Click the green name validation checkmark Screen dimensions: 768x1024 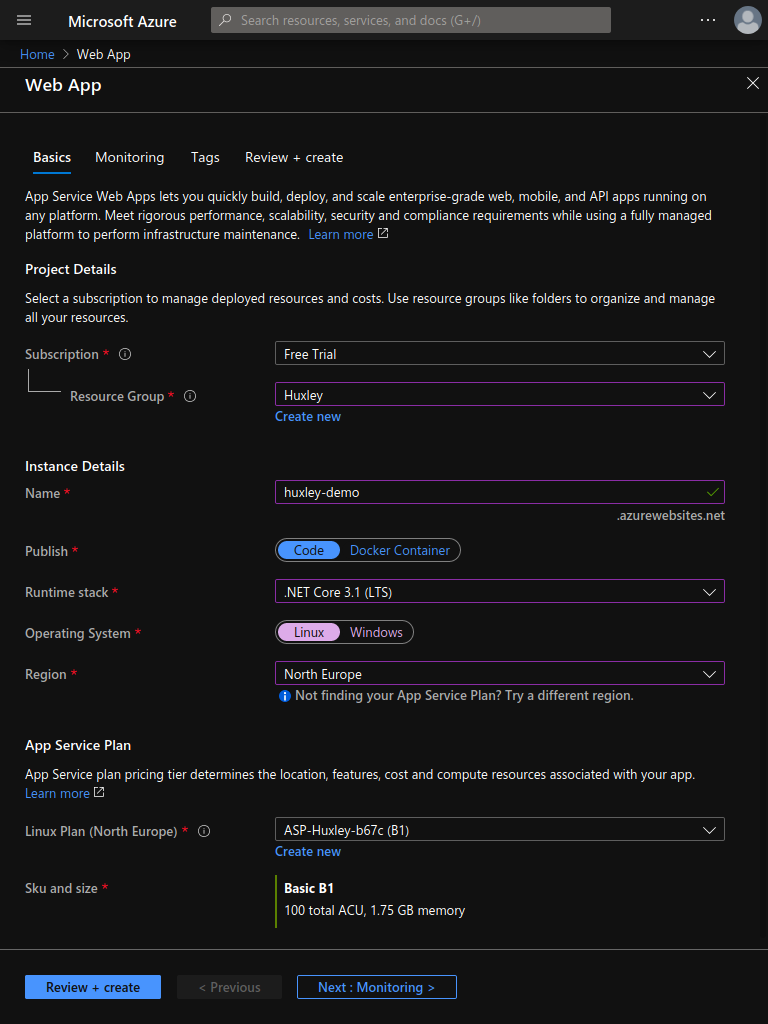[x=712, y=492]
